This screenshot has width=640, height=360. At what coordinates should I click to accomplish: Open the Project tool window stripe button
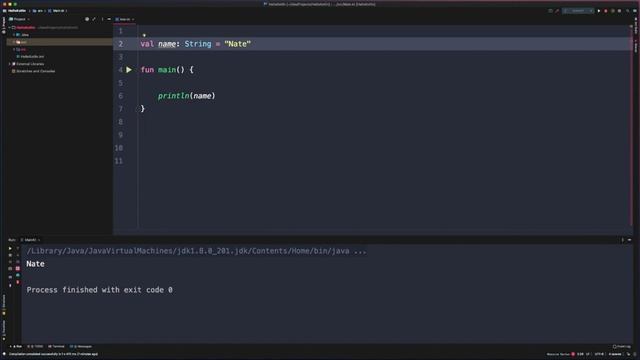pyautogui.click(x=3, y=25)
